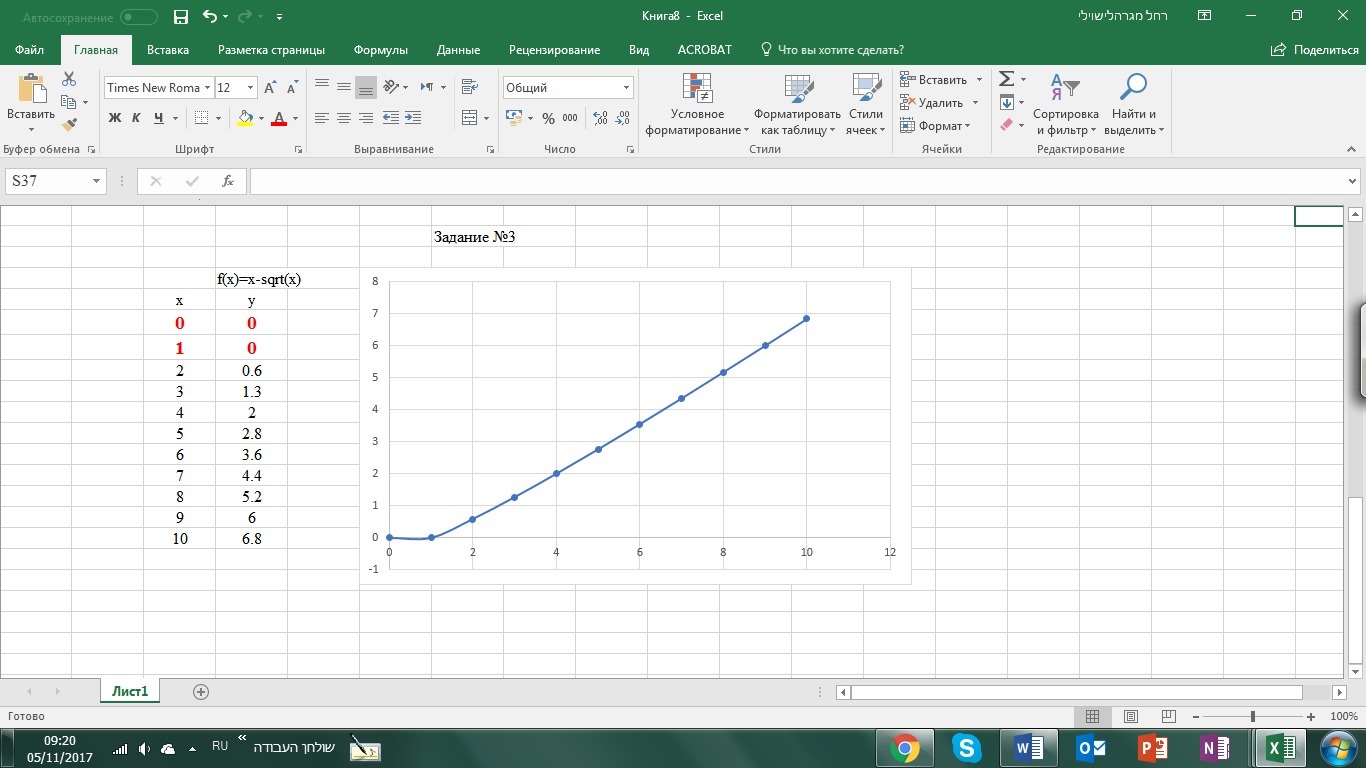This screenshot has width=1366, height=768.
Task: Open the Файл tab
Action: pyautogui.click(x=30, y=50)
